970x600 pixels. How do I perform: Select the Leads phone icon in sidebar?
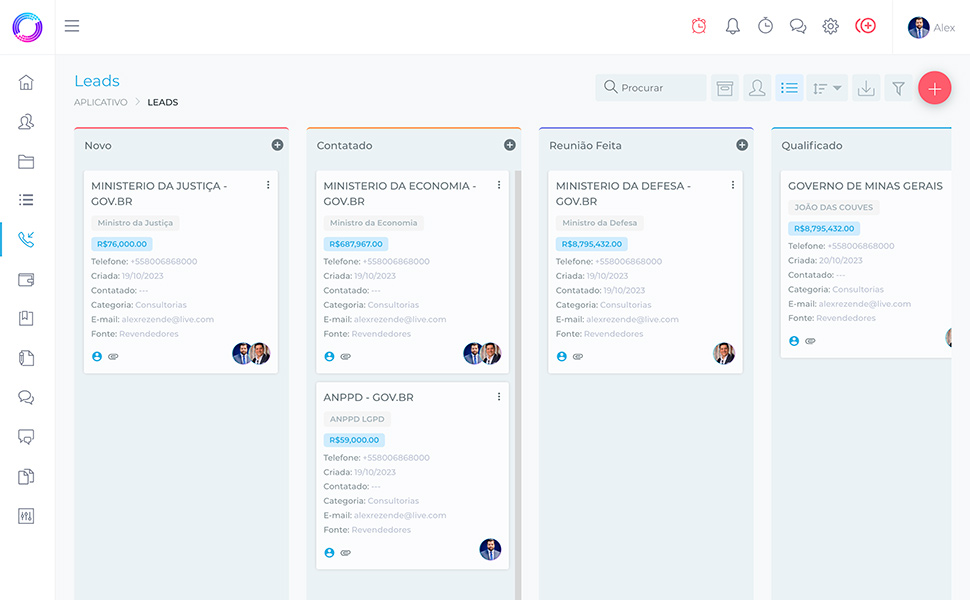26,239
